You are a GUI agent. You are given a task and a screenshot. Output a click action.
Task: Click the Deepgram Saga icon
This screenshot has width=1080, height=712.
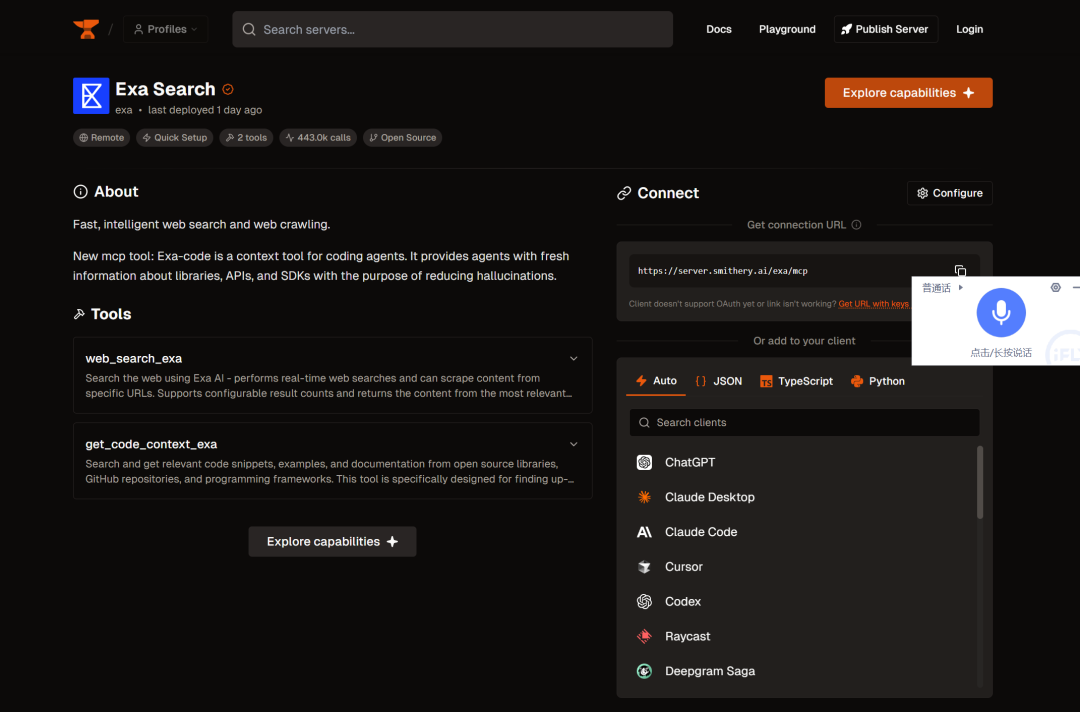(644, 671)
